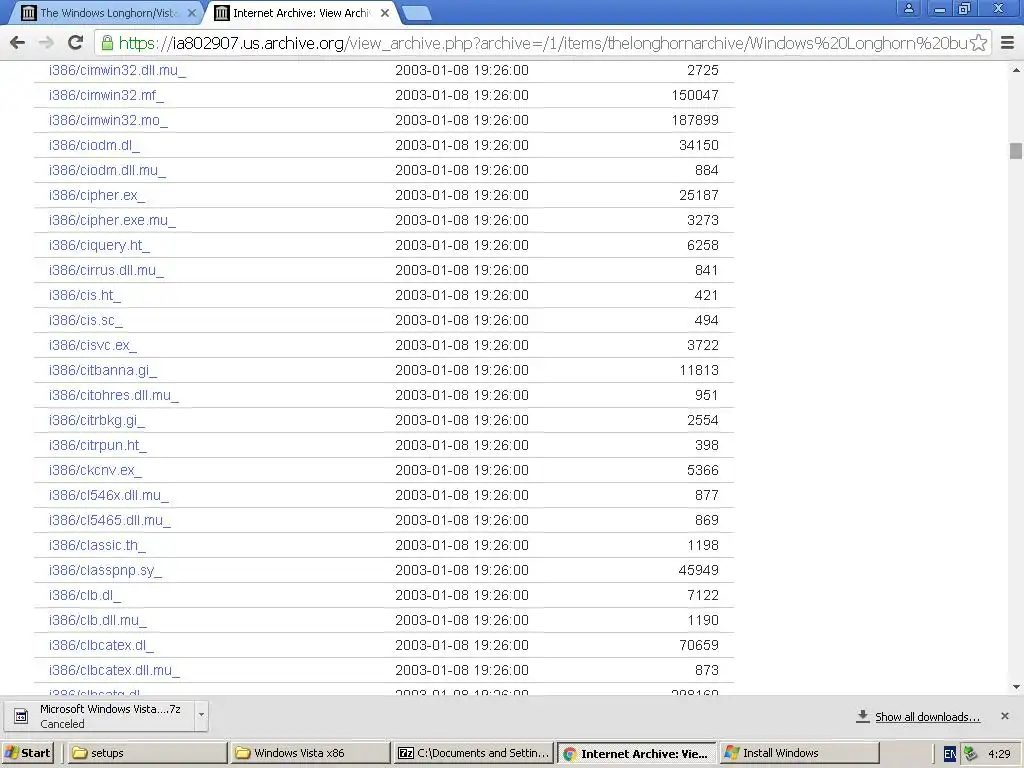Open i386/cipher.exe.mu_ file link
1024x768 pixels.
[x=112, y=220]
